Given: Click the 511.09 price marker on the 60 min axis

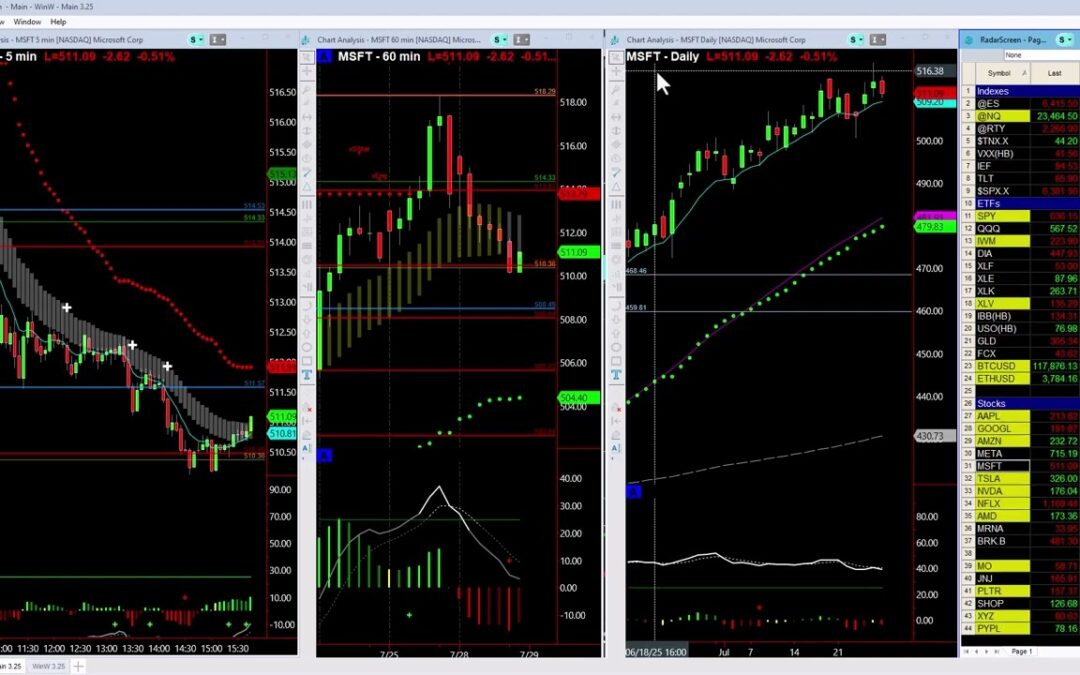Looking at the screenshot, I should pyautogui.click(x=579, y=252).
